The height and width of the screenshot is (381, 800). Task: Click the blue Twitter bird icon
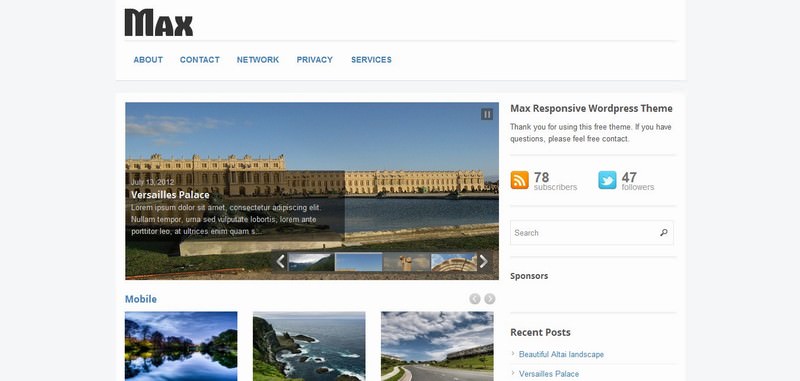point(607,180)
